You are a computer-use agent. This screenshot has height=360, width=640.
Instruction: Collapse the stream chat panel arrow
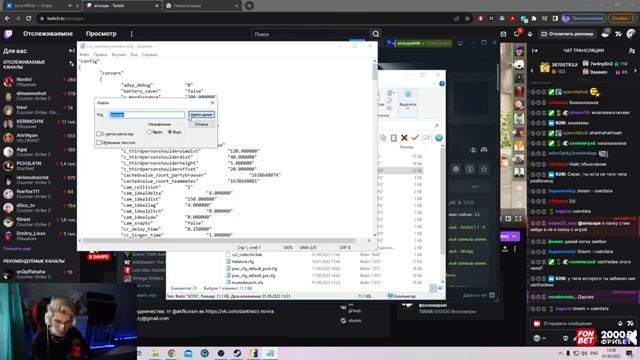pos(535,51)
